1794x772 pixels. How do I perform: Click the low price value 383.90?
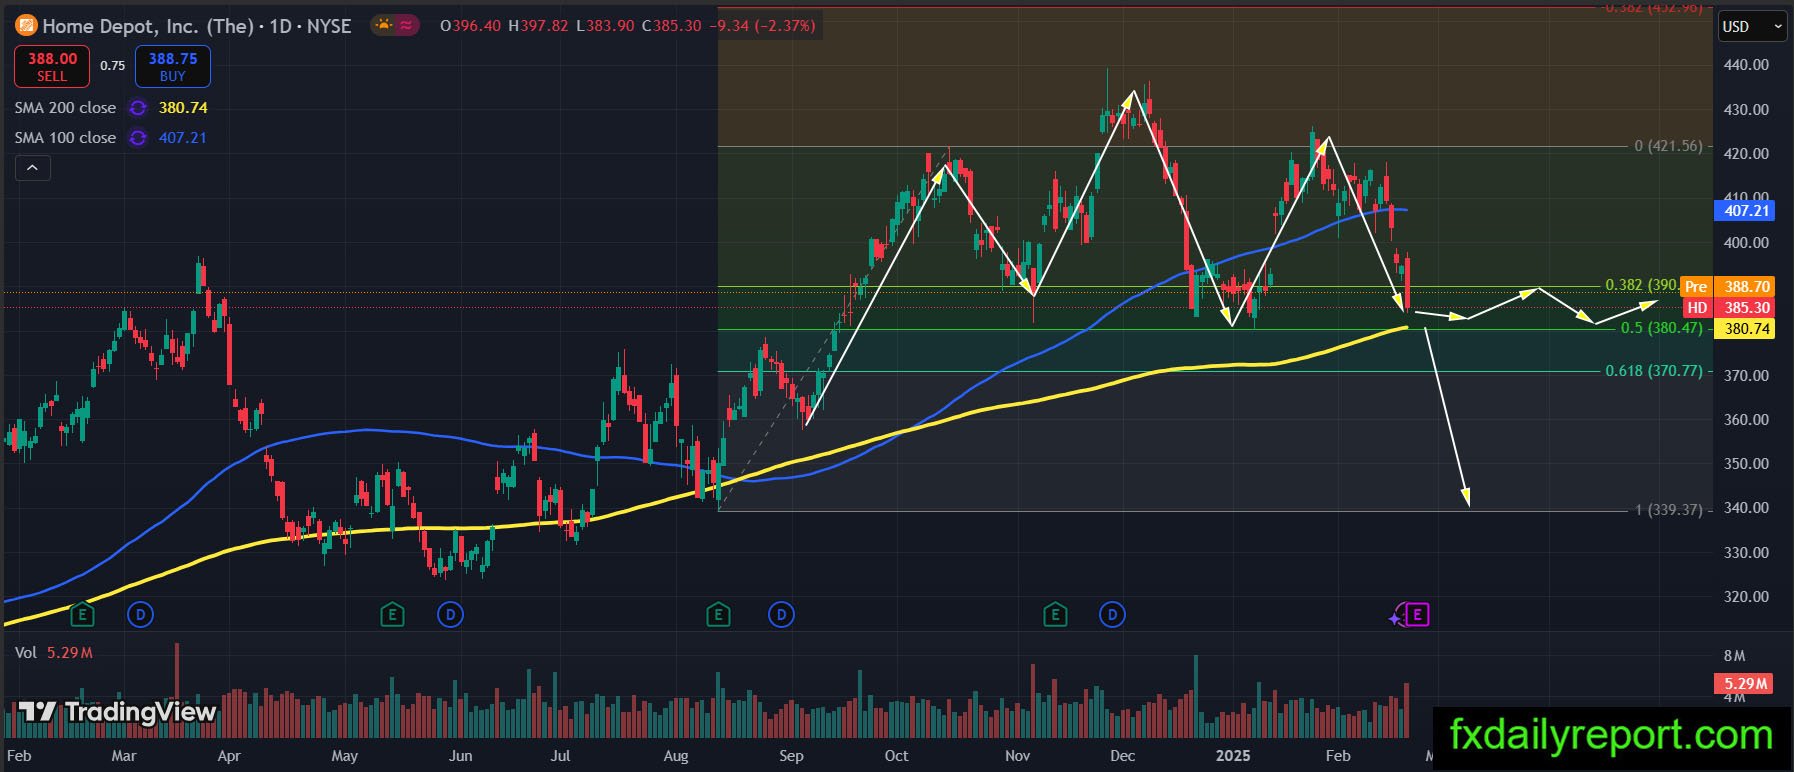(610, 26)
